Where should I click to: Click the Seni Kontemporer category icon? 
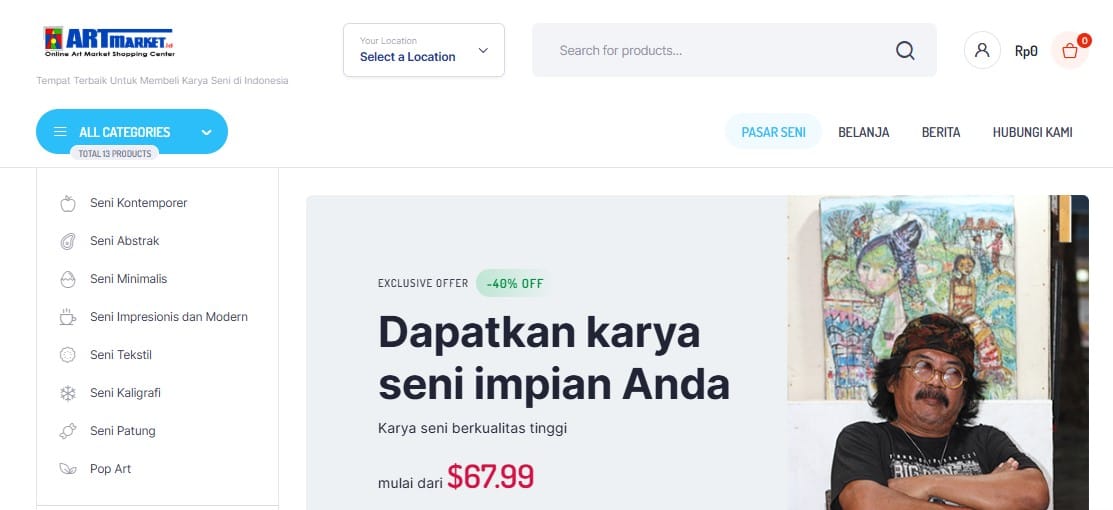[68, 204]
